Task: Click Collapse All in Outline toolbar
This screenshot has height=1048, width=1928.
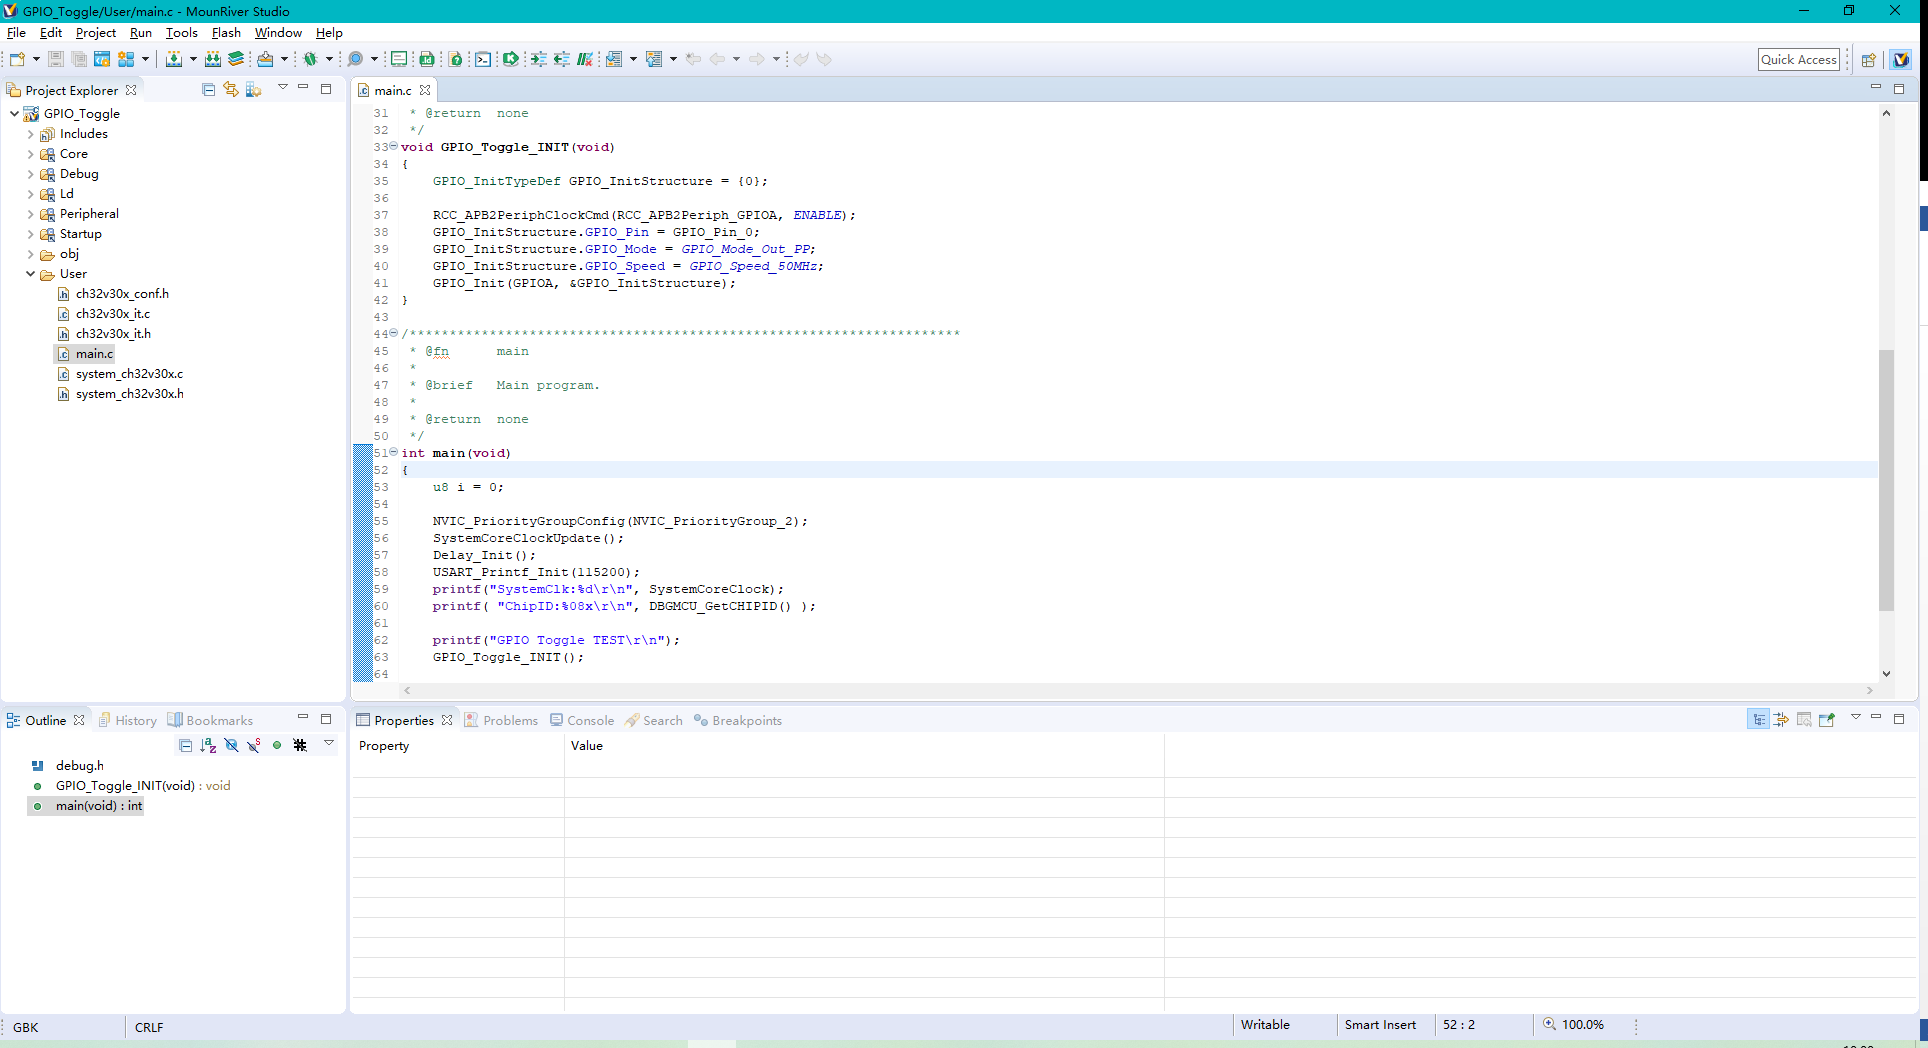Action: click(185, 745)
